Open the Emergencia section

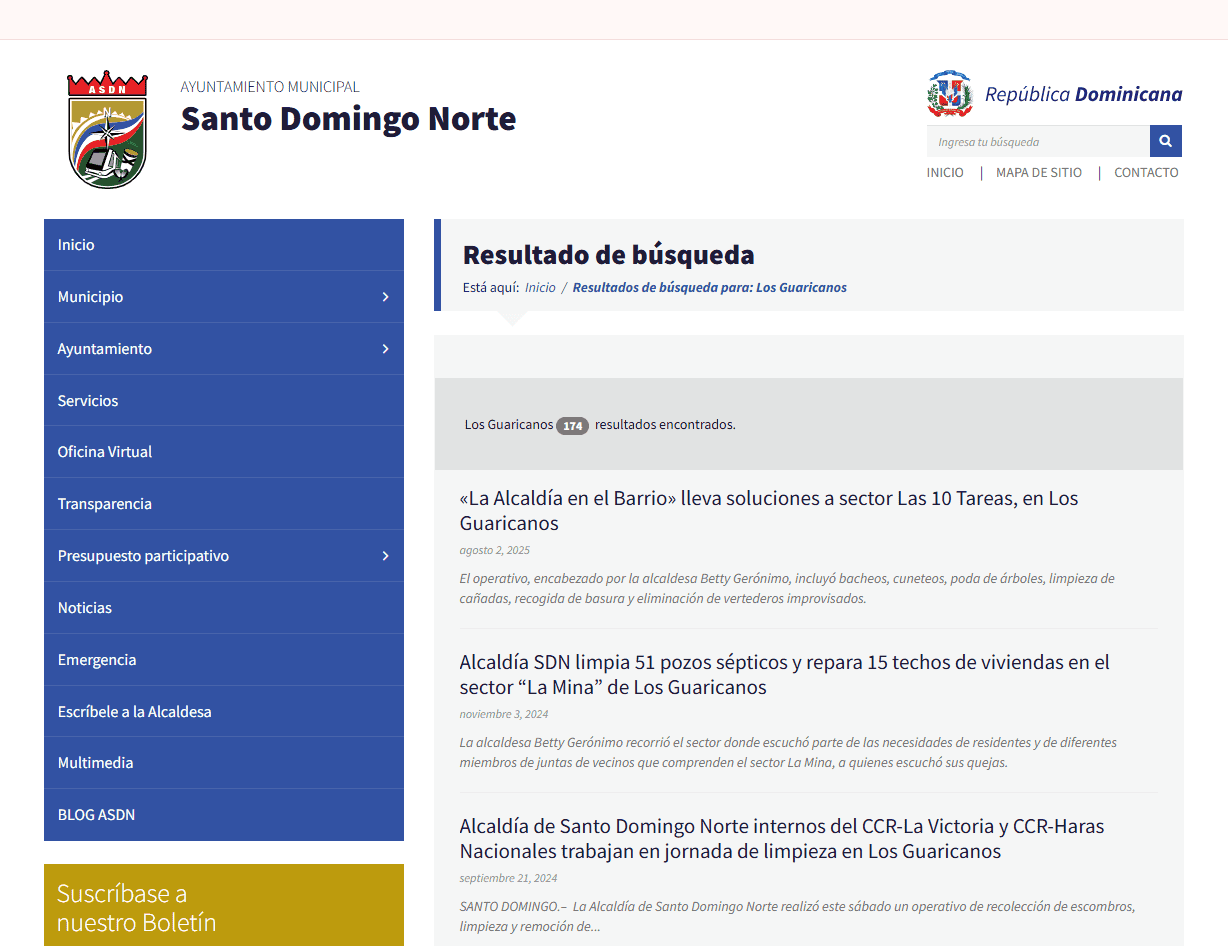[97, 659]
